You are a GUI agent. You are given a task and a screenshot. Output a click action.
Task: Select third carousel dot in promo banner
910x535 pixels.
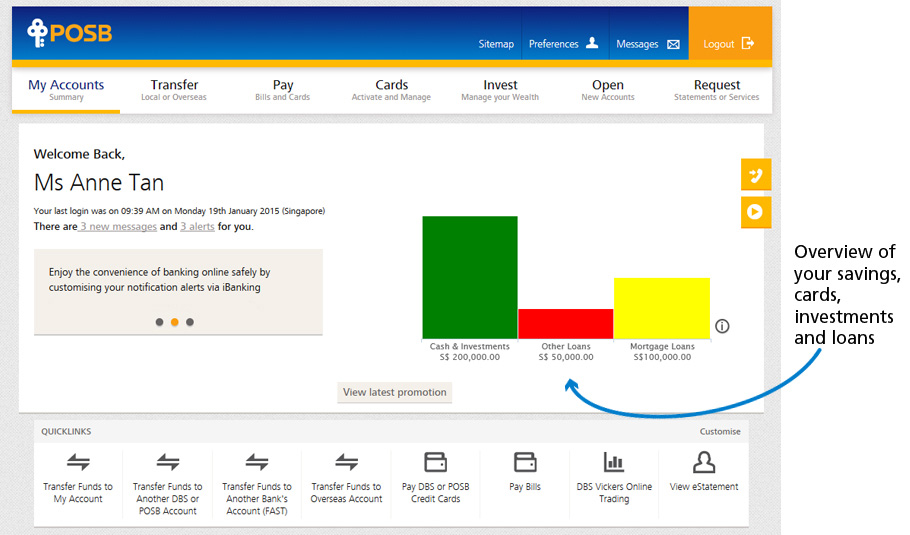(190, 322)
